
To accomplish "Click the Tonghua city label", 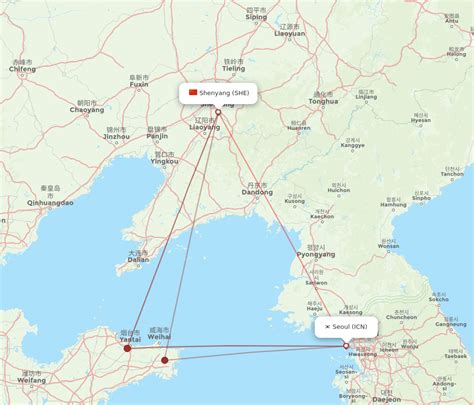I will (x=323, y=101).
